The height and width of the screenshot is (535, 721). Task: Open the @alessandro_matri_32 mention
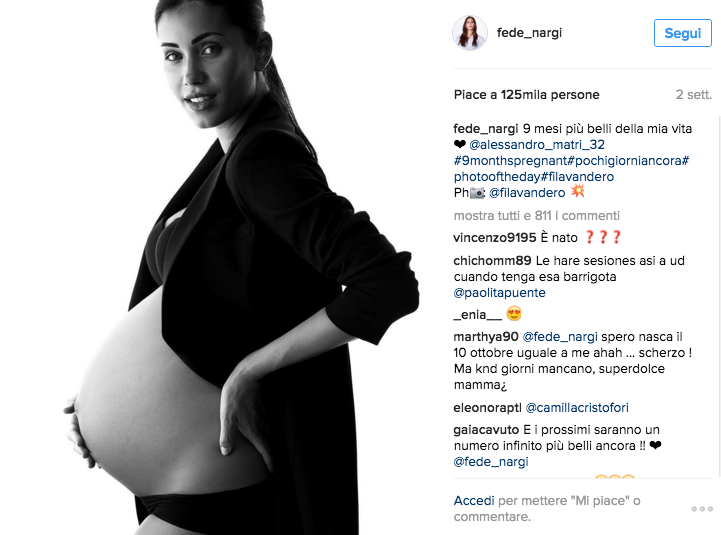(537, 144)
